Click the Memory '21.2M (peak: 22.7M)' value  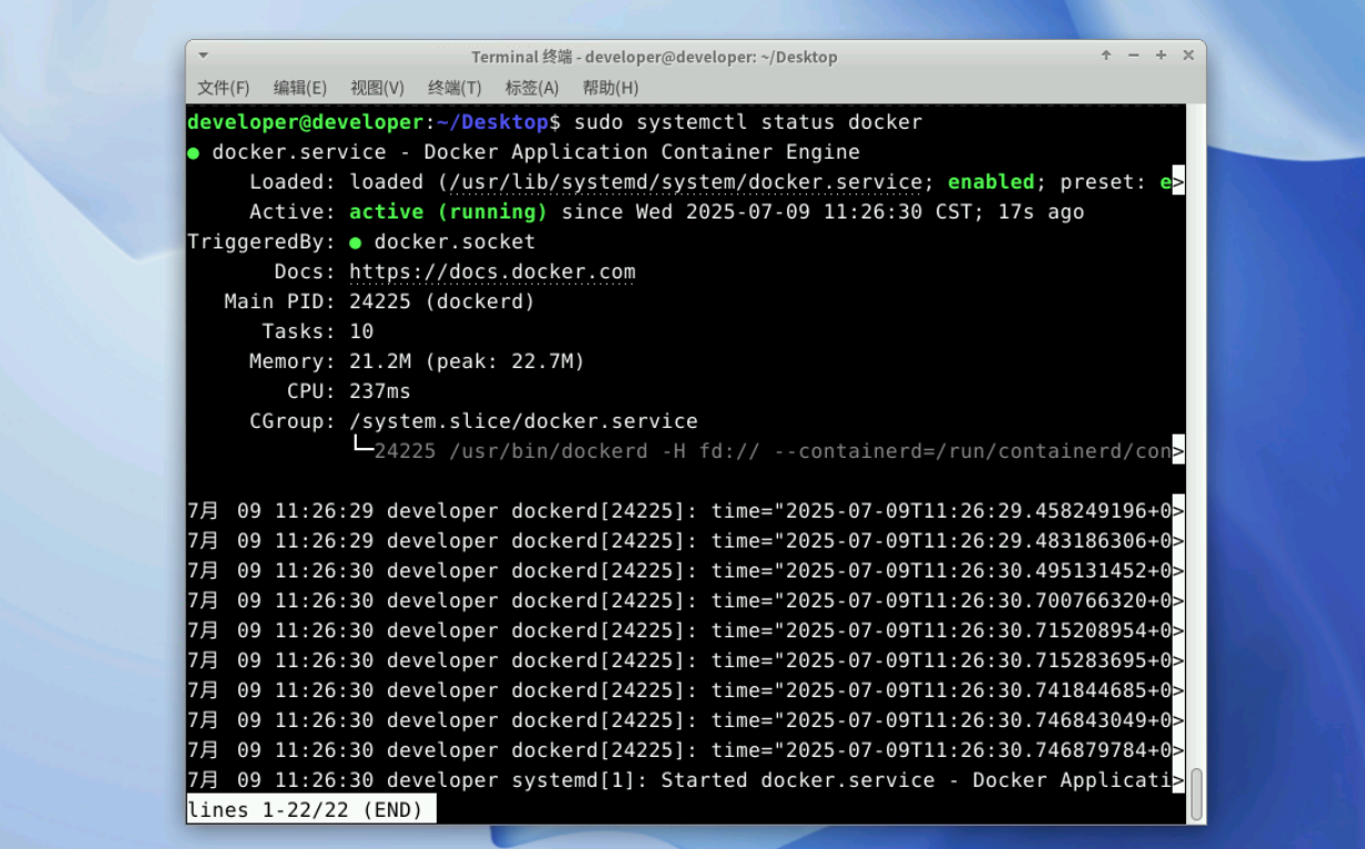pos(467,362)
